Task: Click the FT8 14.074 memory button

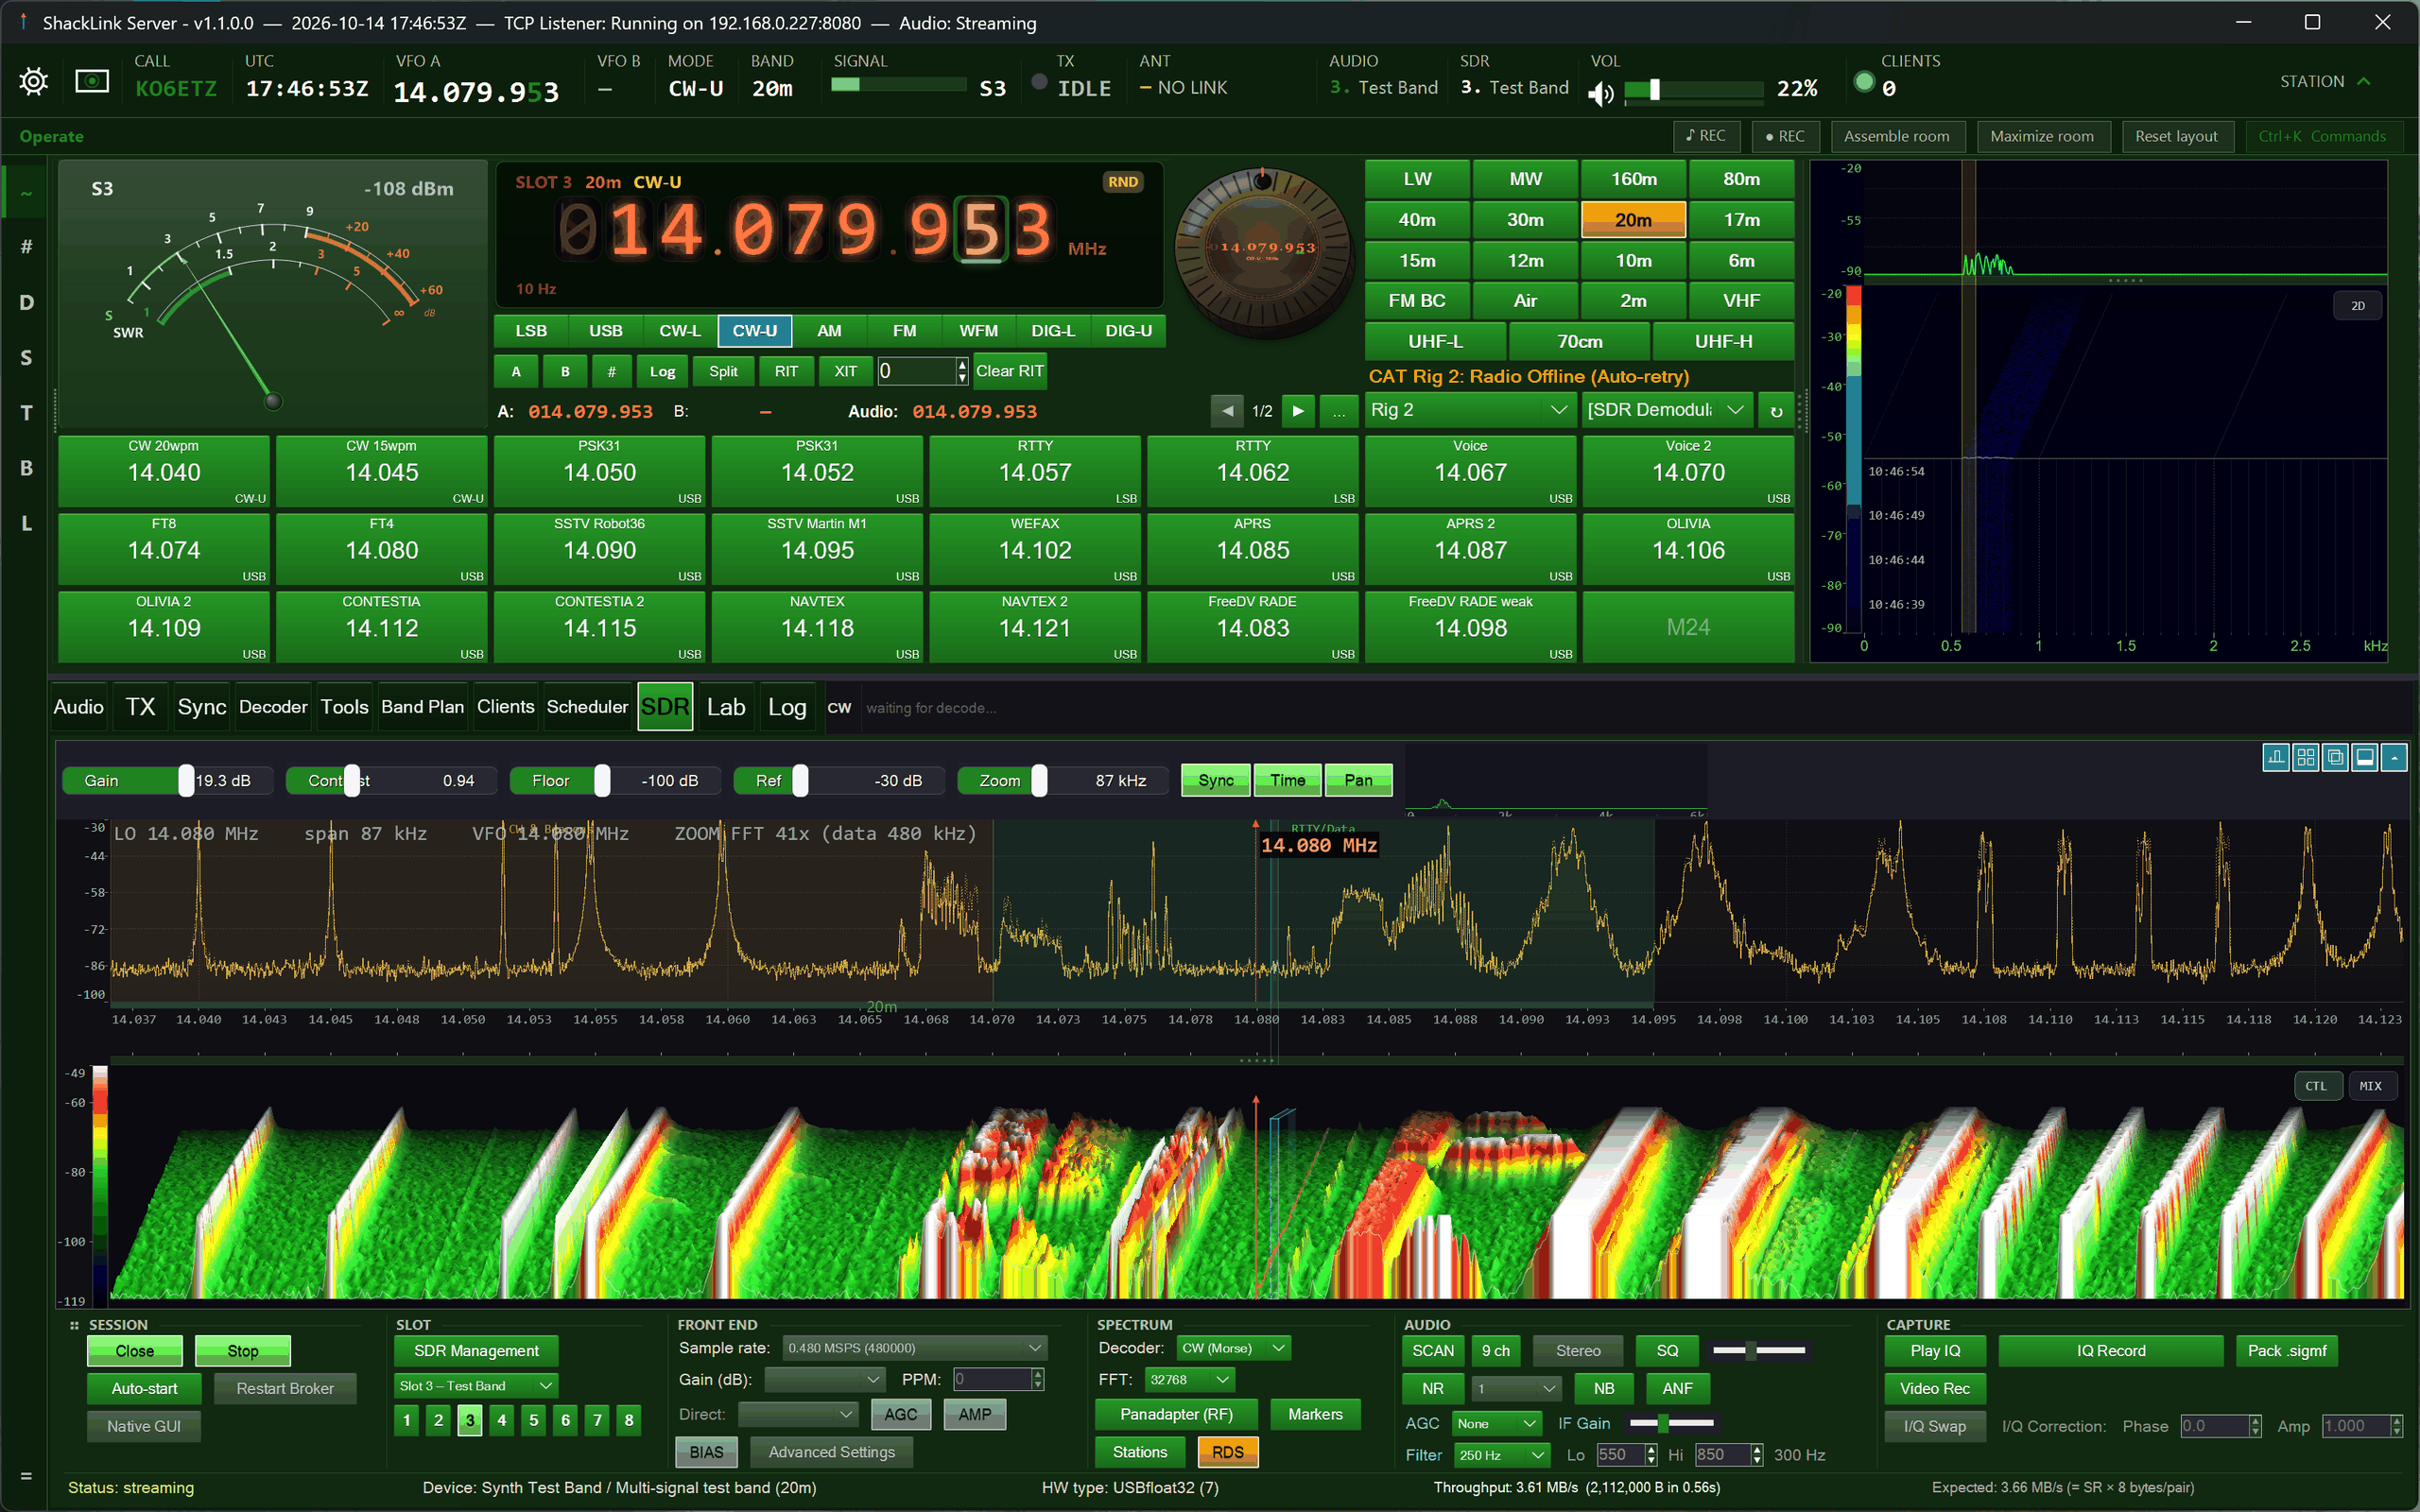Action: pyautogui.click(x=164, y=549)
